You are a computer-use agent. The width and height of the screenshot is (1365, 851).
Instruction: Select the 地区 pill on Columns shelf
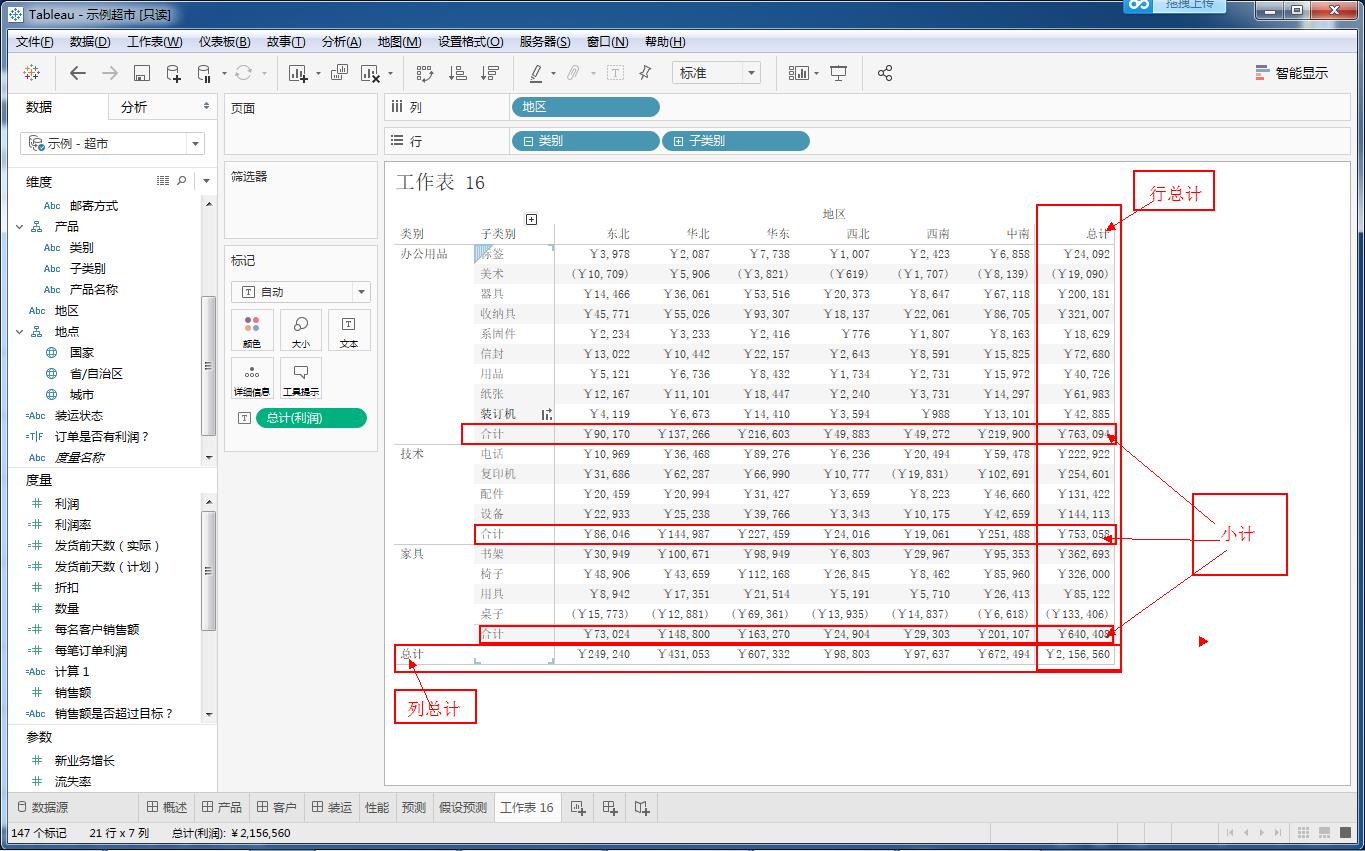tap(585, 107)
